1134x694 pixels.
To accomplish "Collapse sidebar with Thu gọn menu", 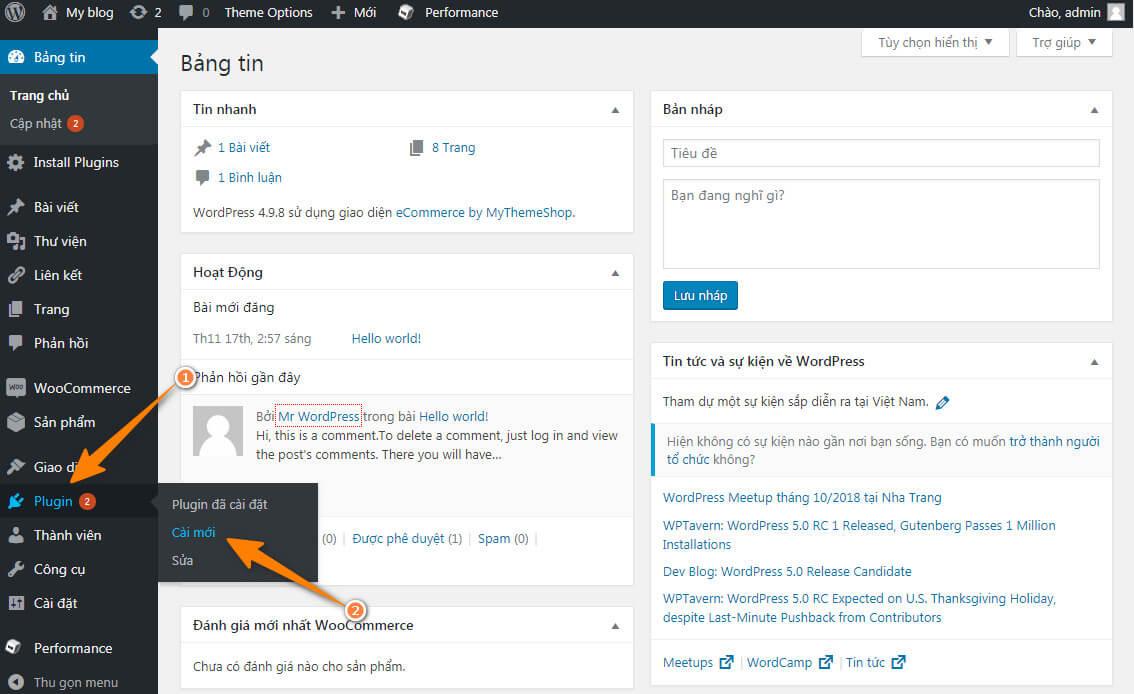I will coord(75,682).
